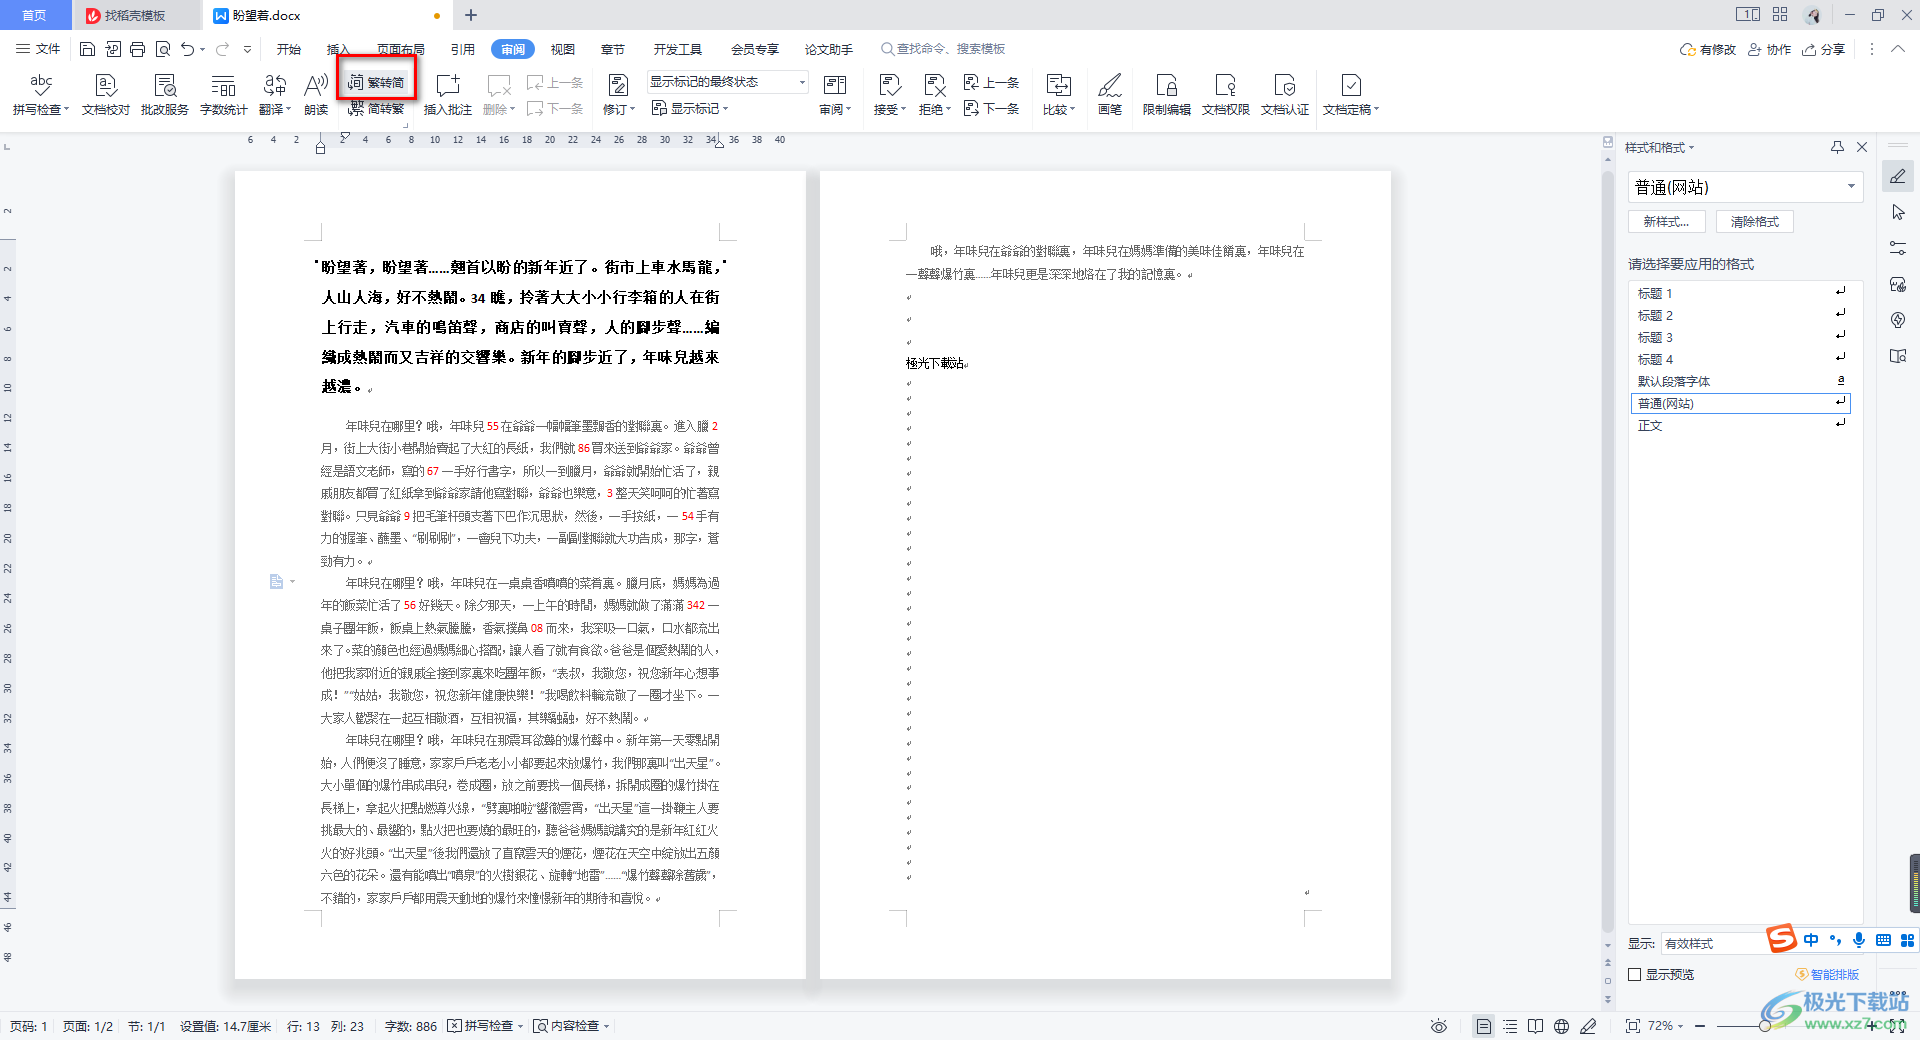Open the word count statistics

224,95
